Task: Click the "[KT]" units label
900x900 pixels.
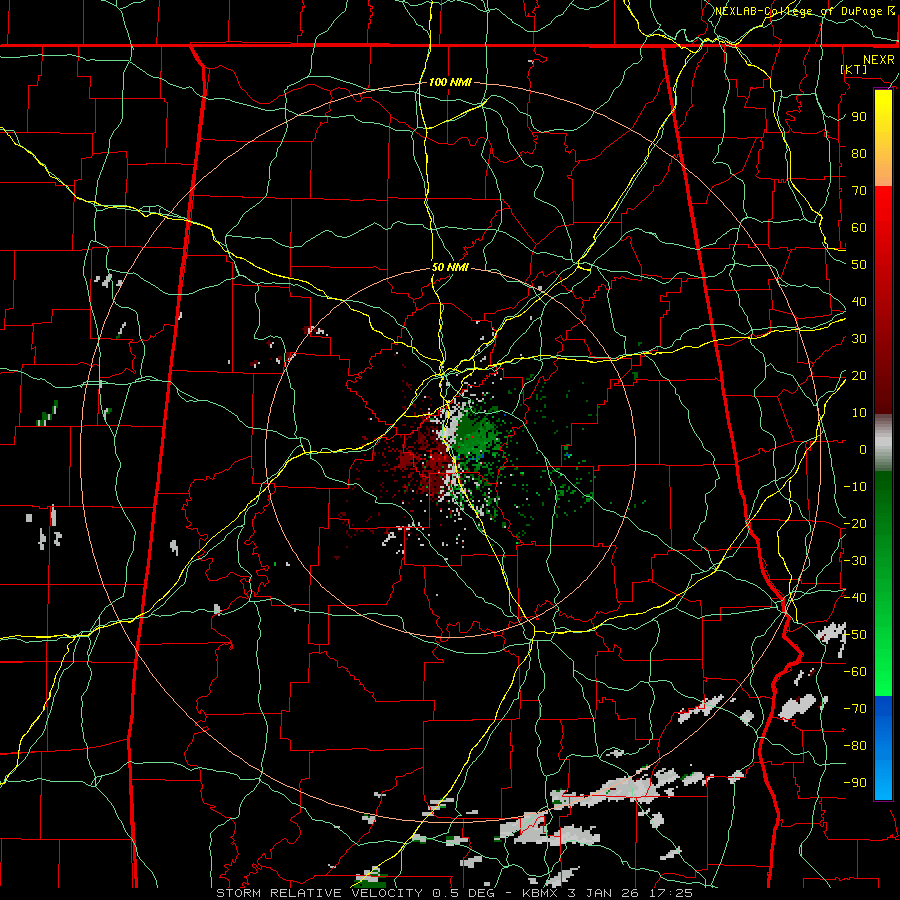Action: (x=855, y=69)
